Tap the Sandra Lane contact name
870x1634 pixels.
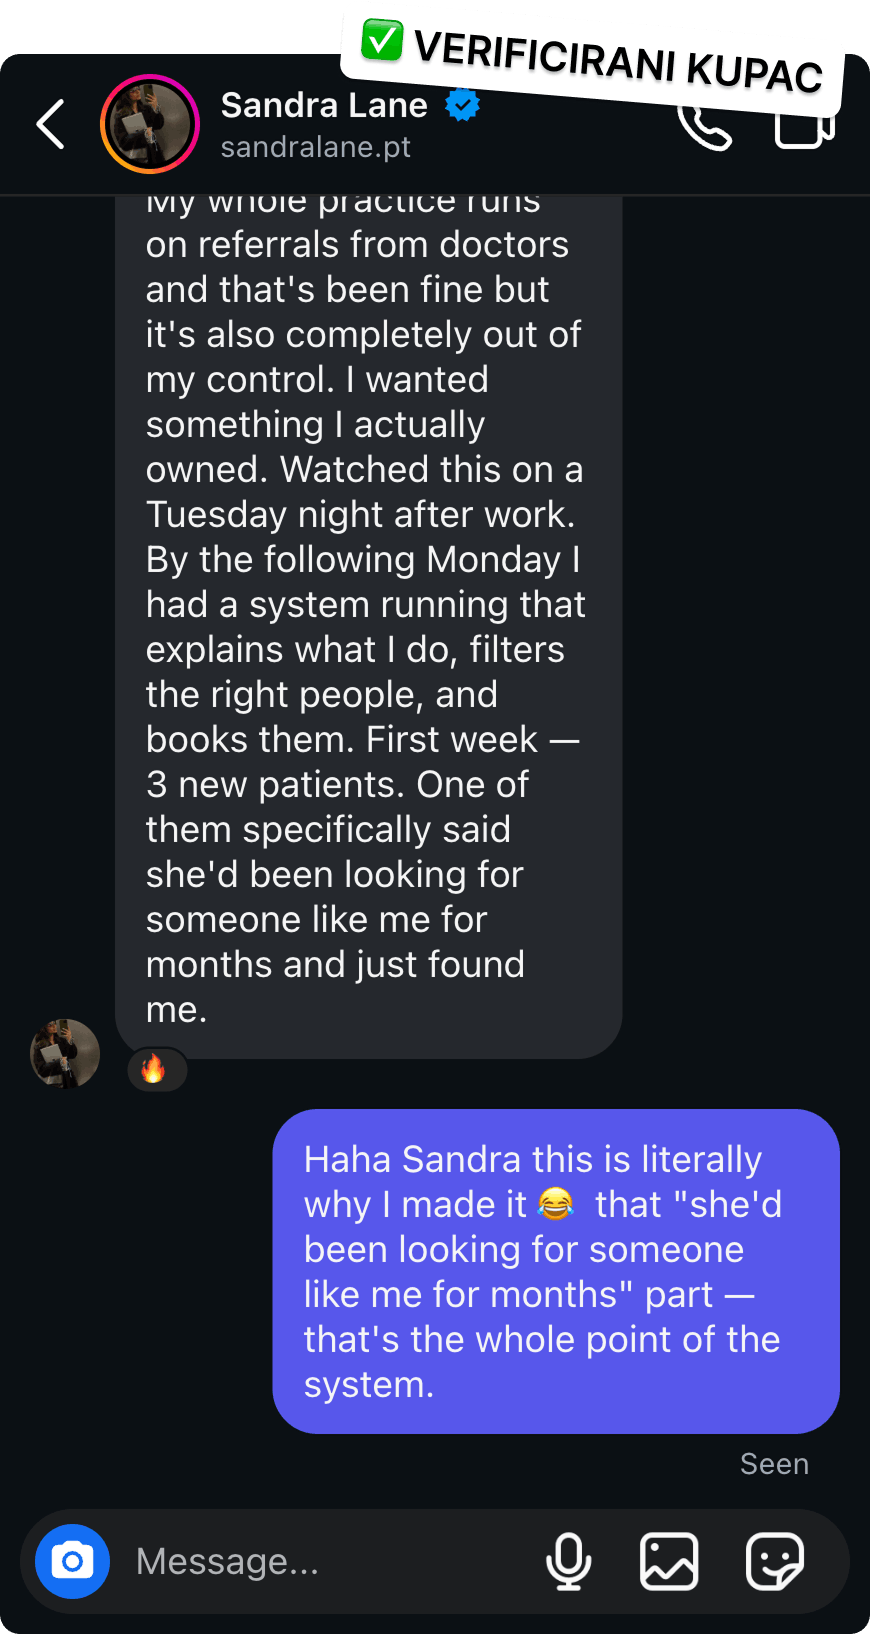[324, 105]
